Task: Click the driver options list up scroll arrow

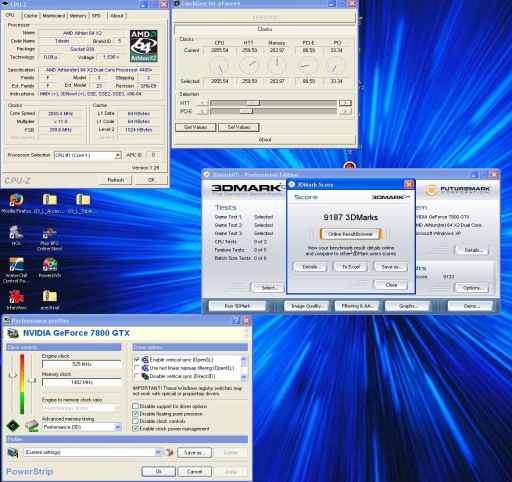Action: [x=243, y=359]
